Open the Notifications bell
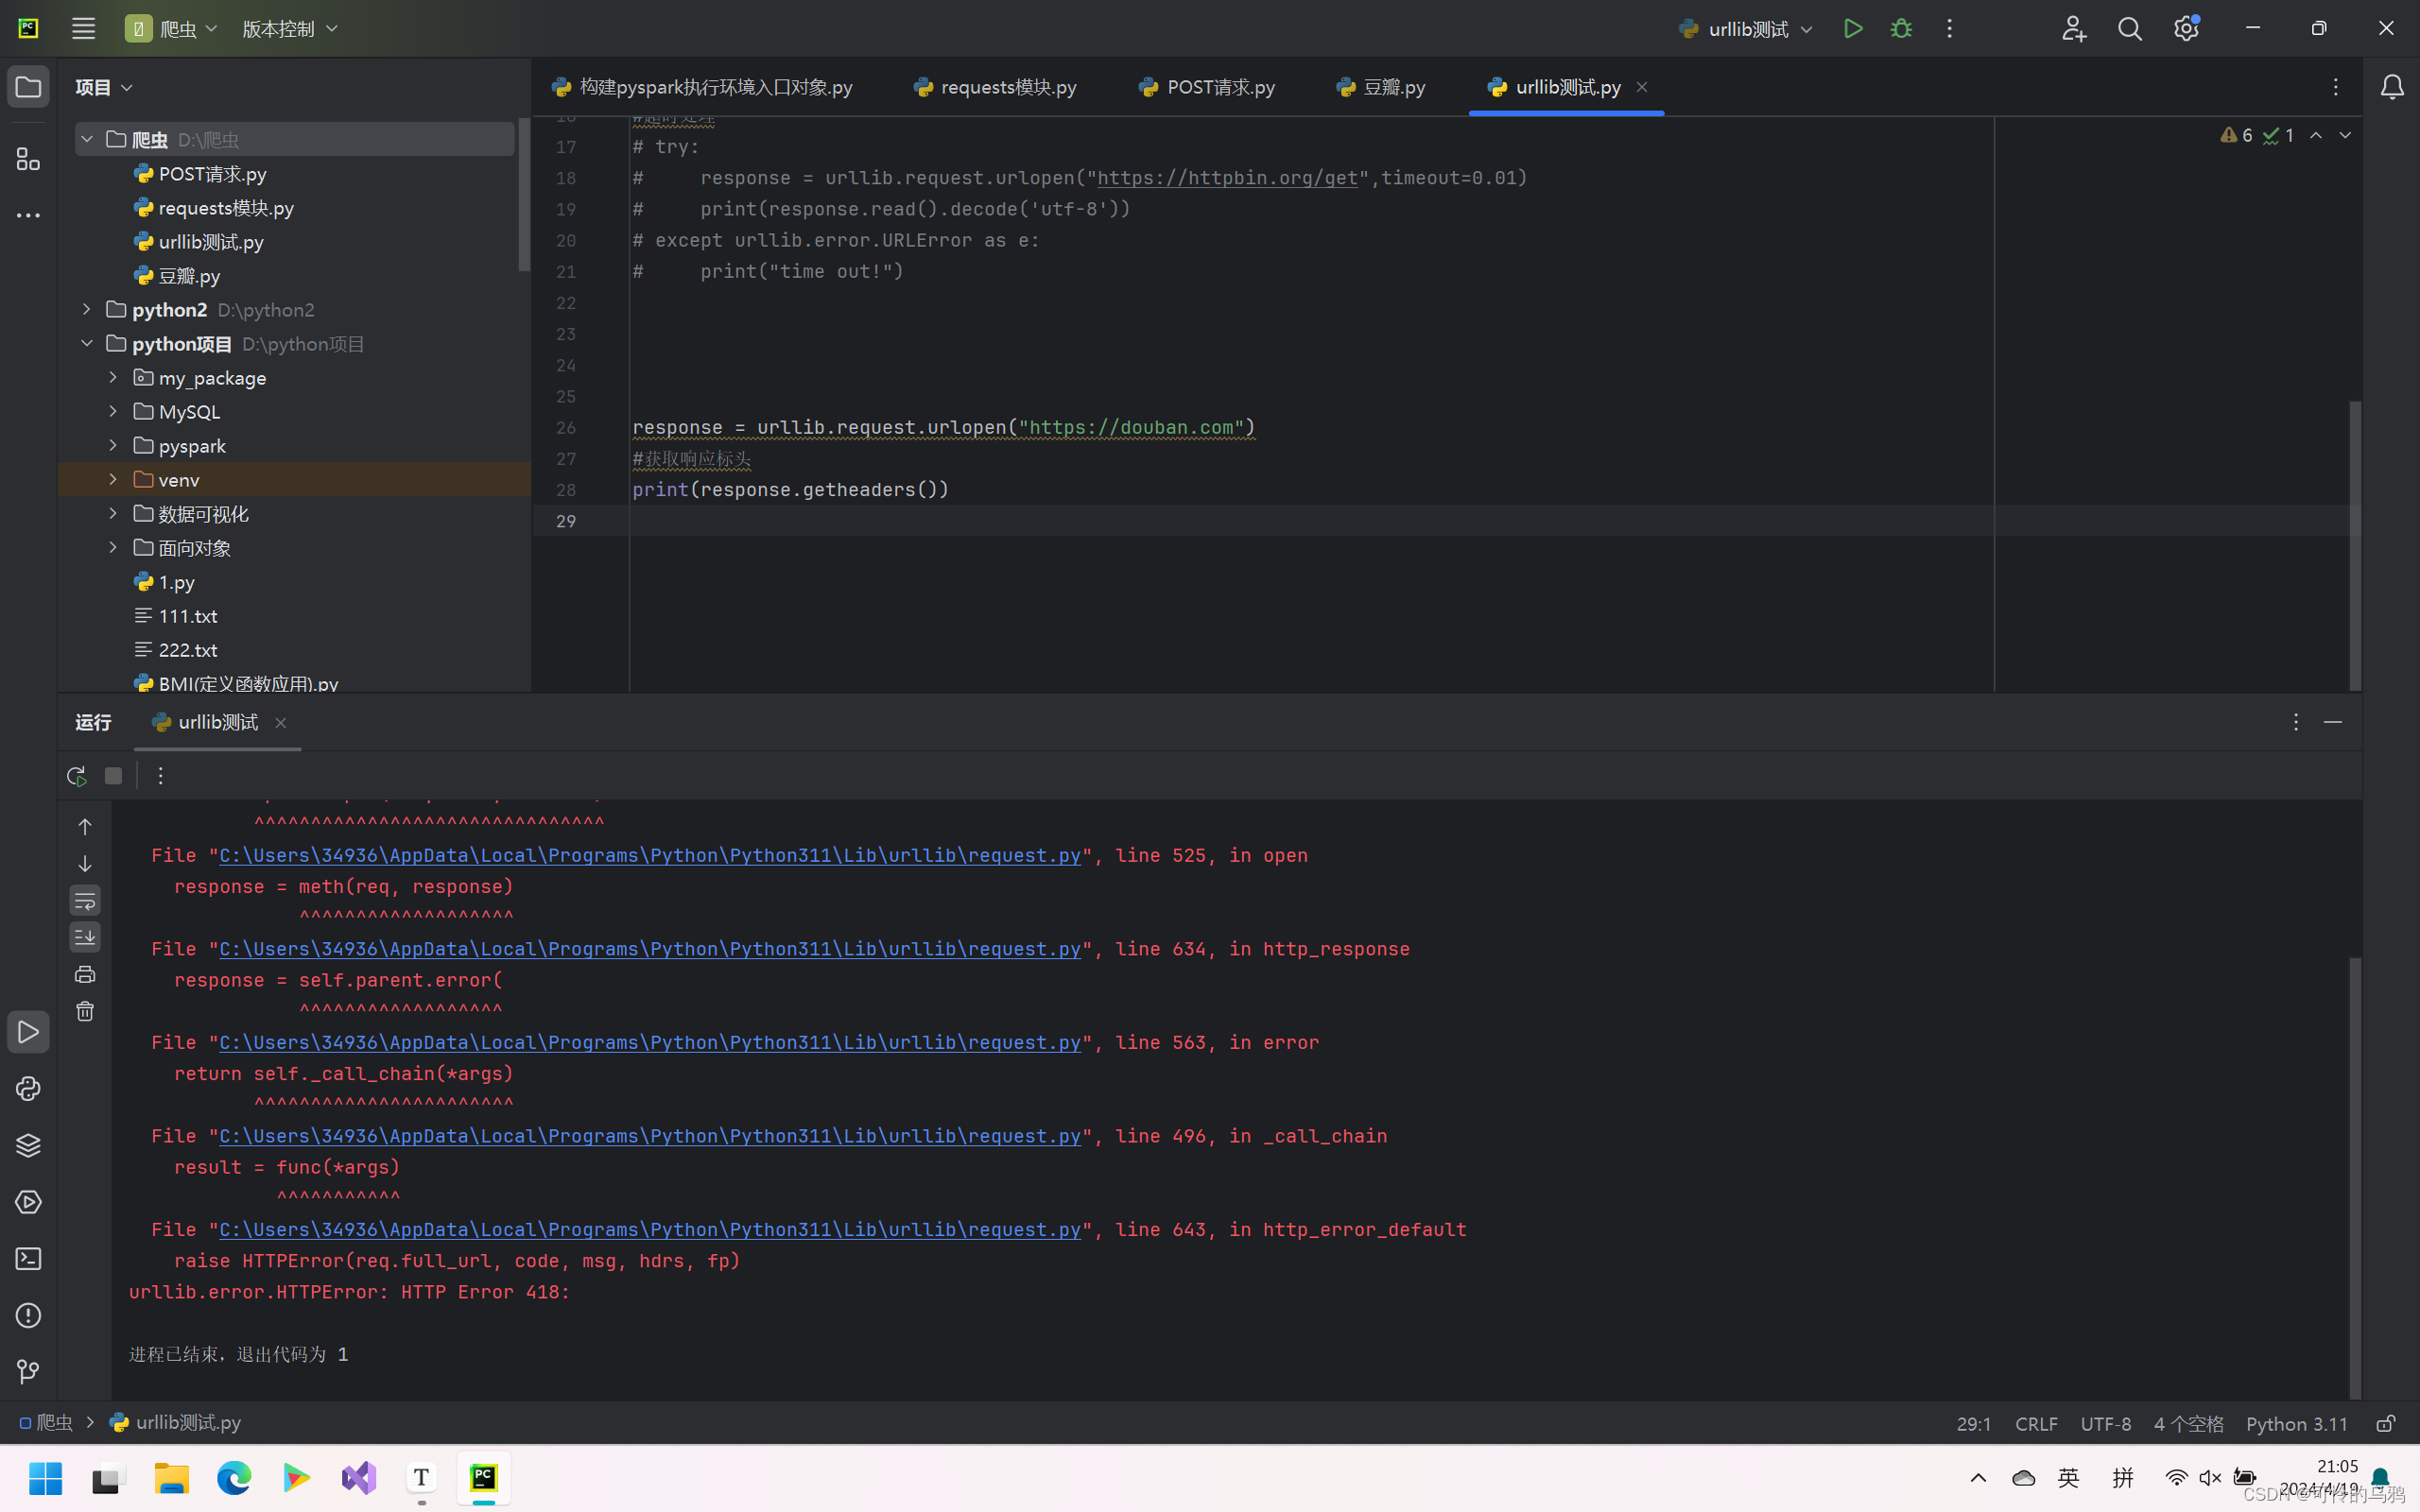Viewport: 2420px width, 1512px height. pyautogui.click(x=2392, y=87)
